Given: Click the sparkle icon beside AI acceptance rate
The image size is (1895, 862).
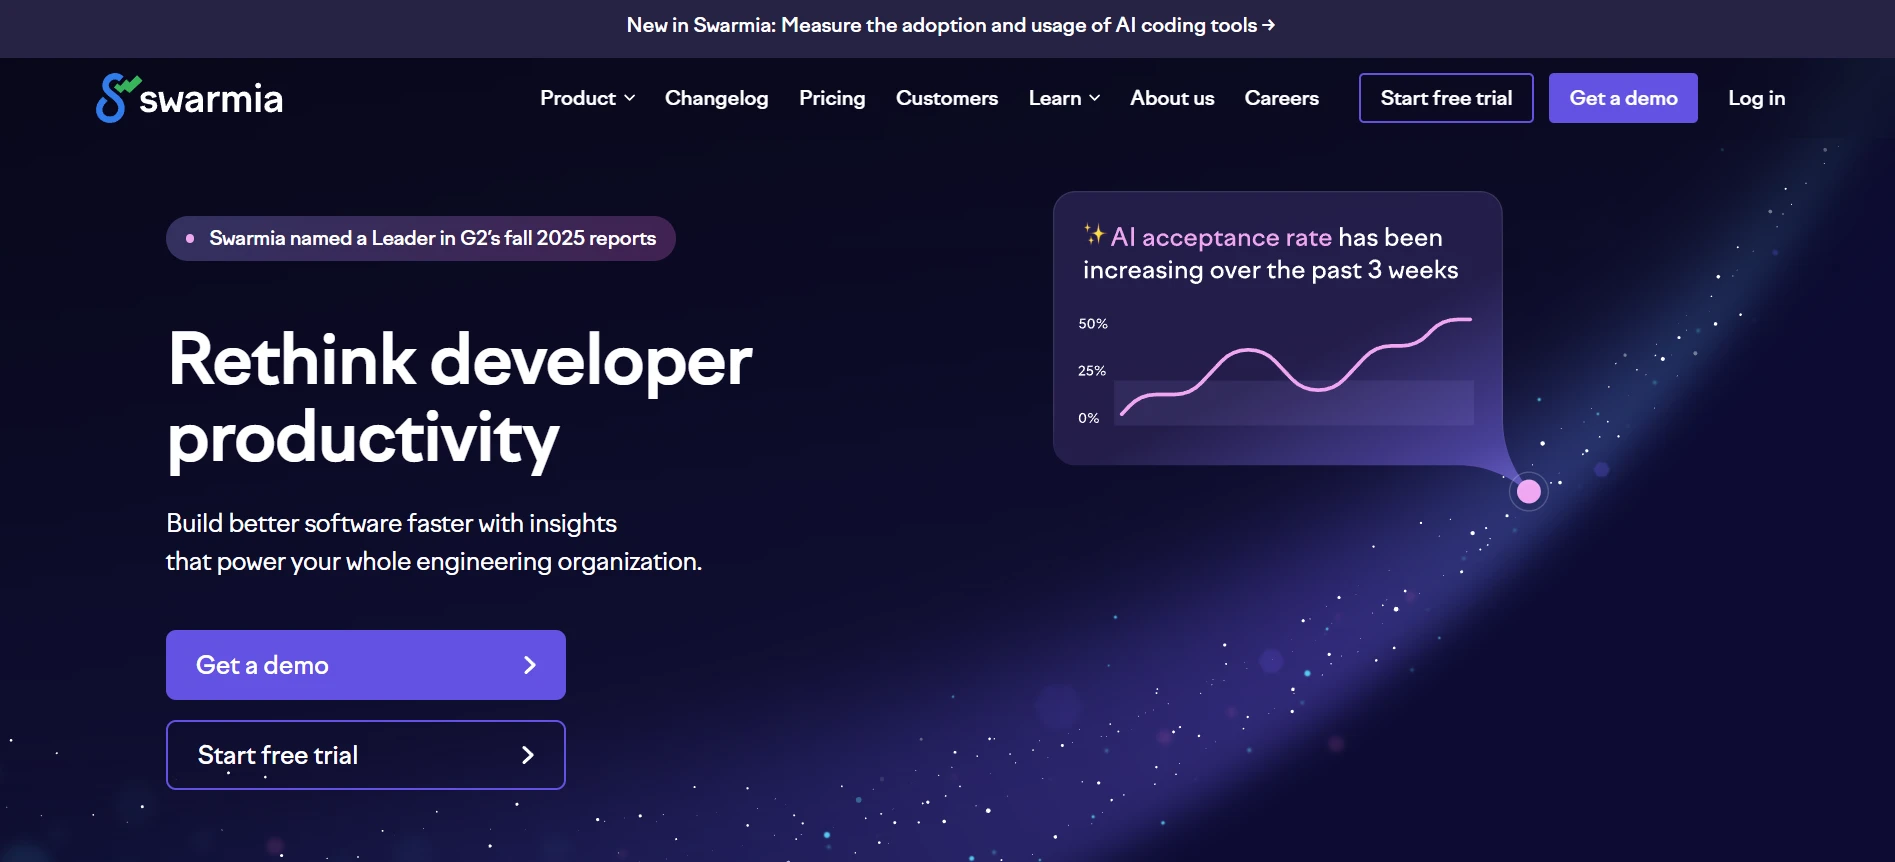Looking at the screenshot, I should (x=1094, y=235).
